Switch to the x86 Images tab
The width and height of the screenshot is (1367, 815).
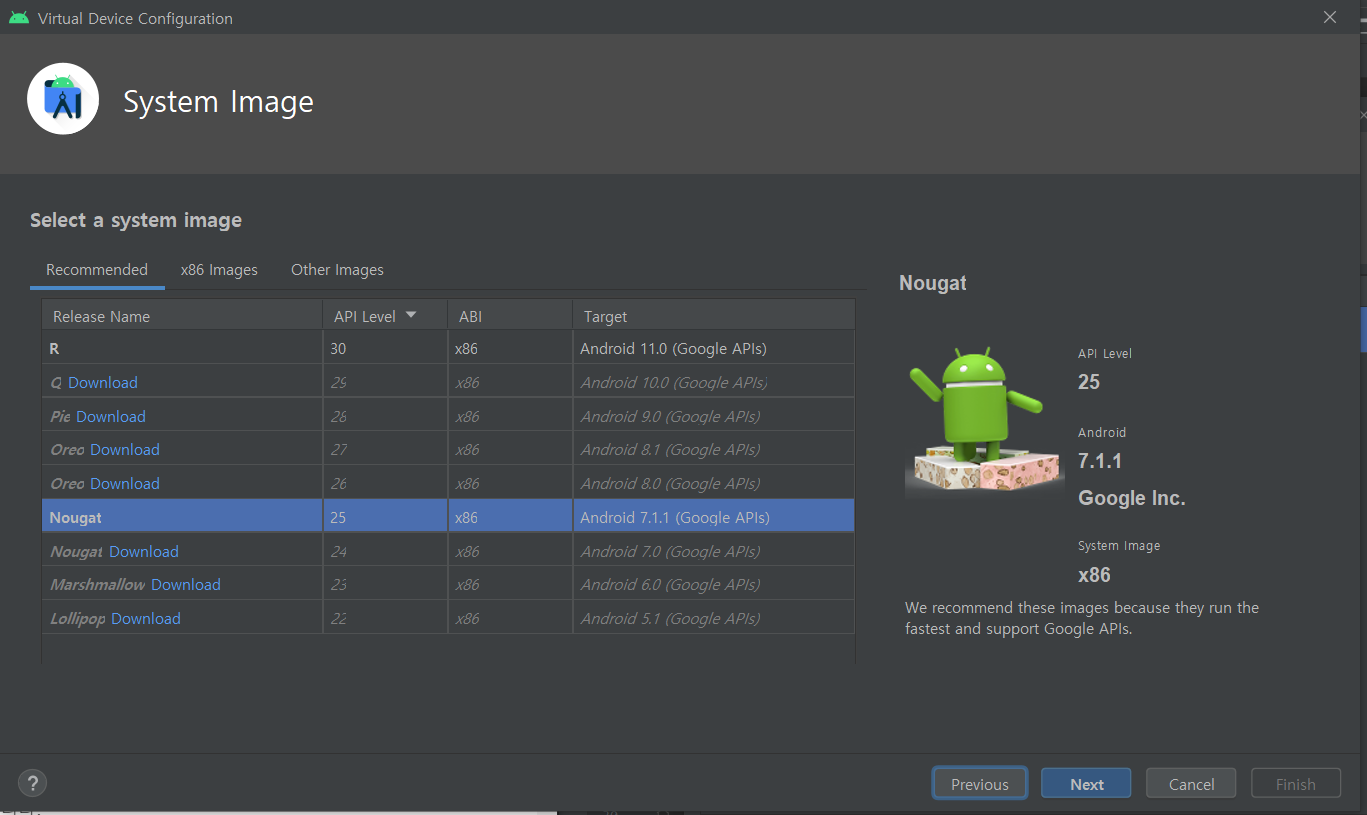[219, 270]
